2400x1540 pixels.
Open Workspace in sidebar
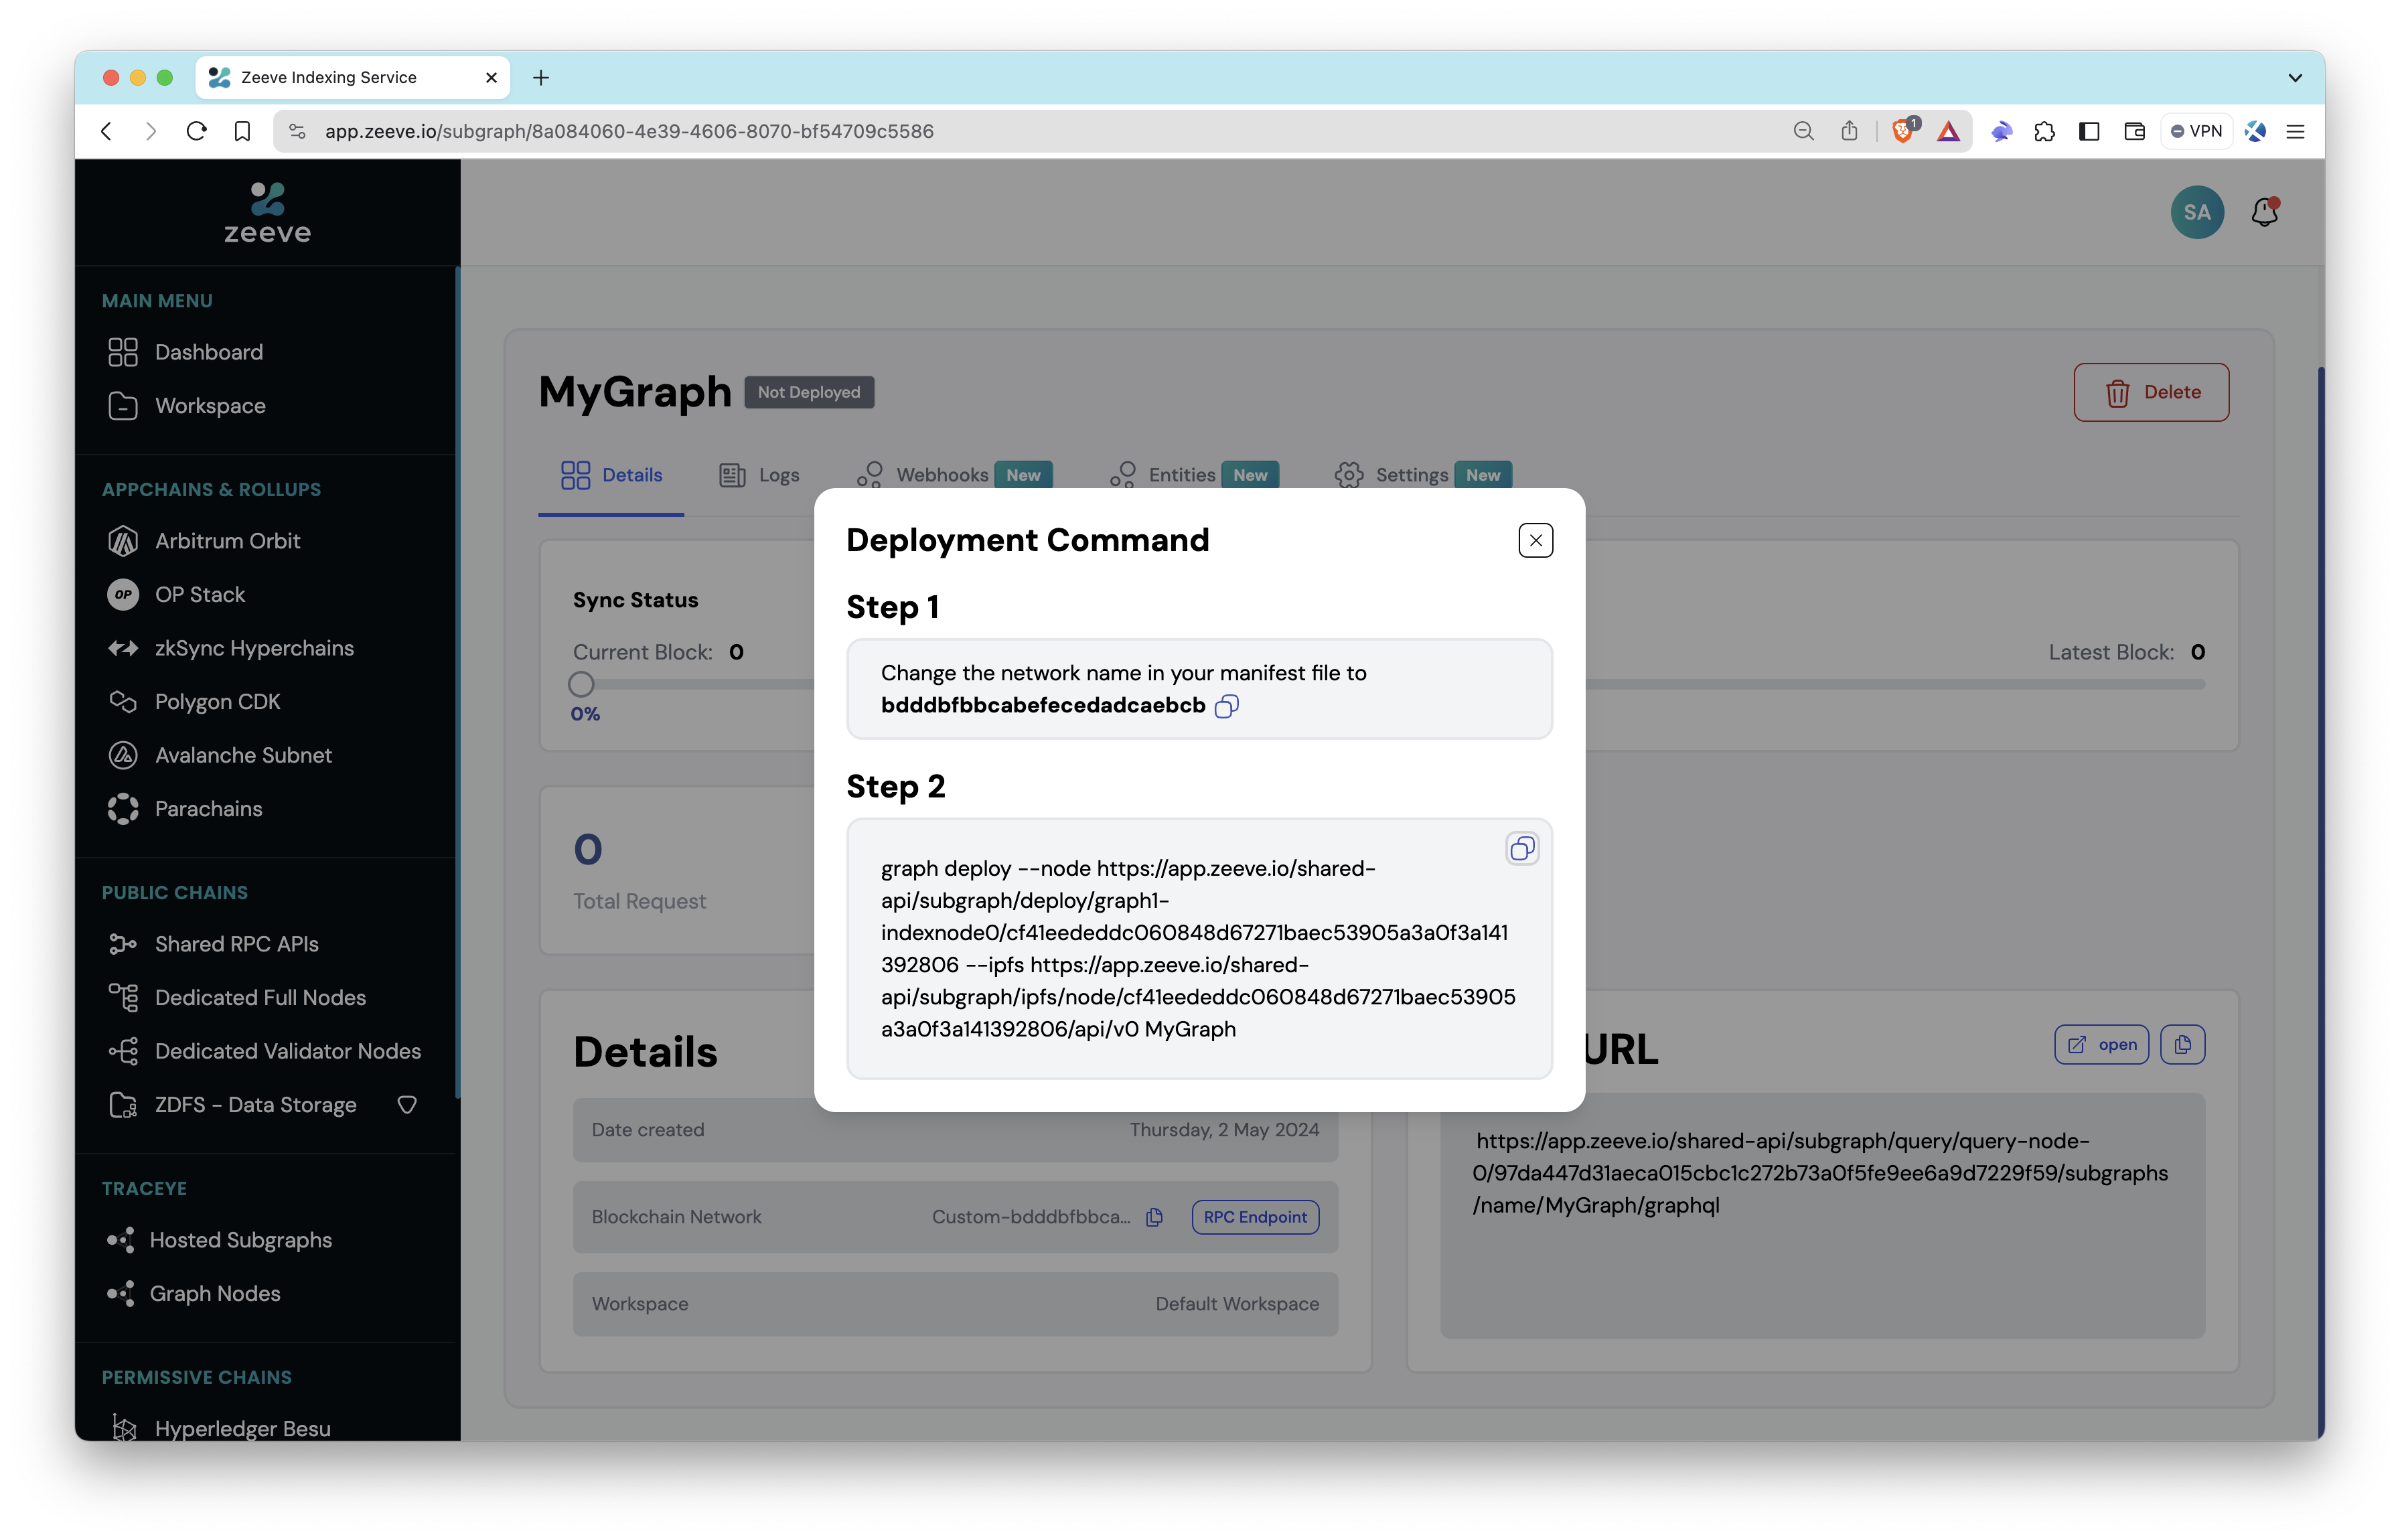tap(210, 406)
